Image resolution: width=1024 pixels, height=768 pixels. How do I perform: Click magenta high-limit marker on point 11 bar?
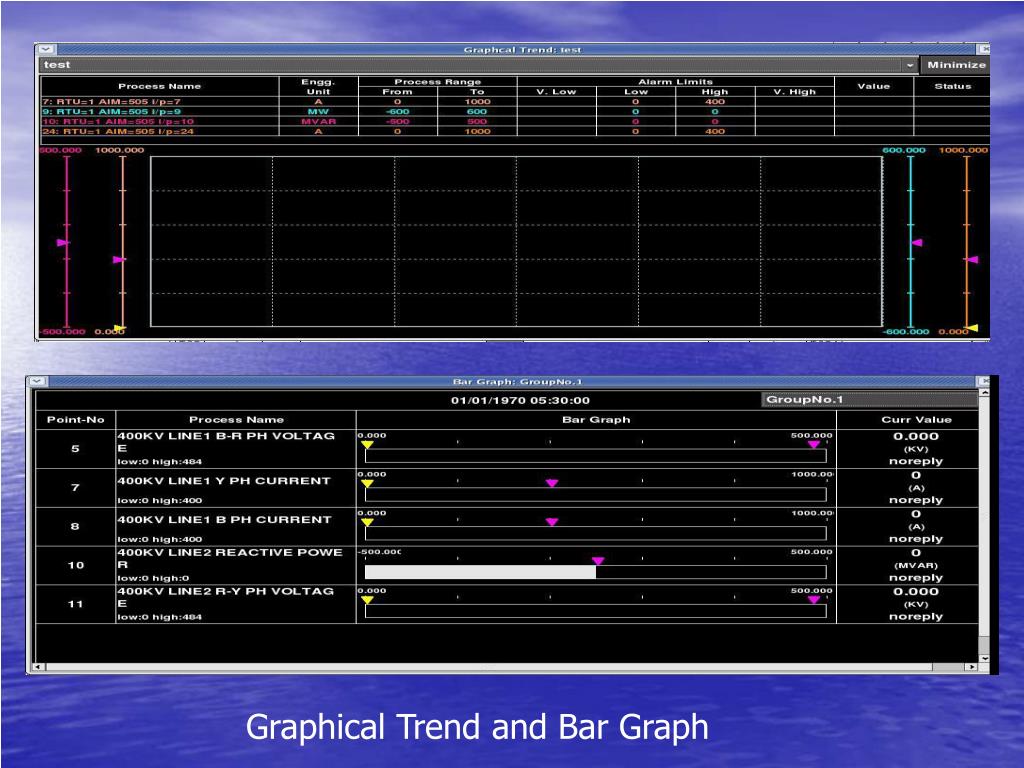(x=814, y=600)
